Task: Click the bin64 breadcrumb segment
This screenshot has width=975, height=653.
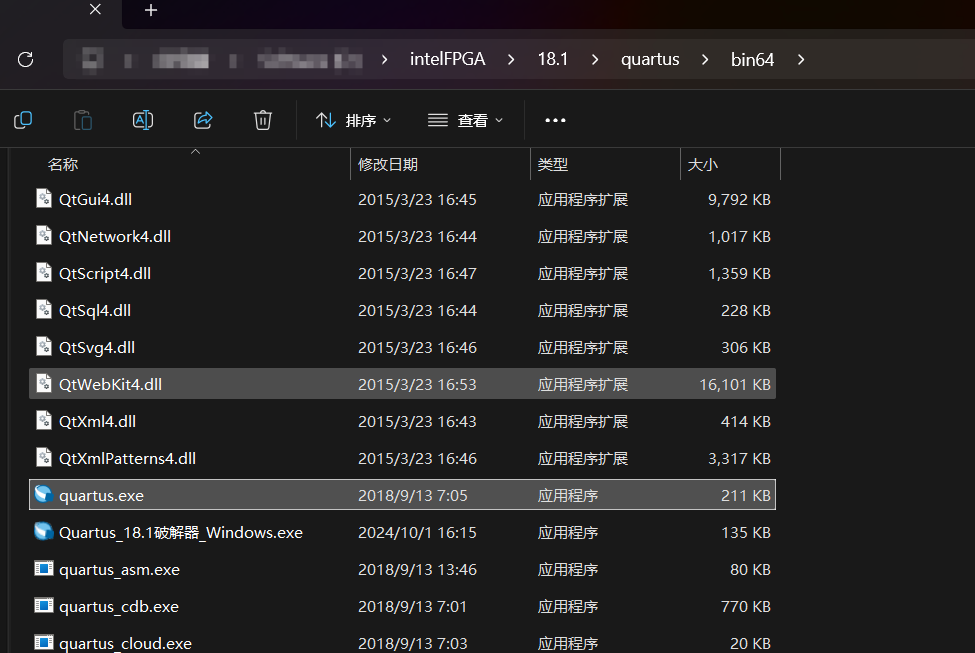Action: (752, 60)
